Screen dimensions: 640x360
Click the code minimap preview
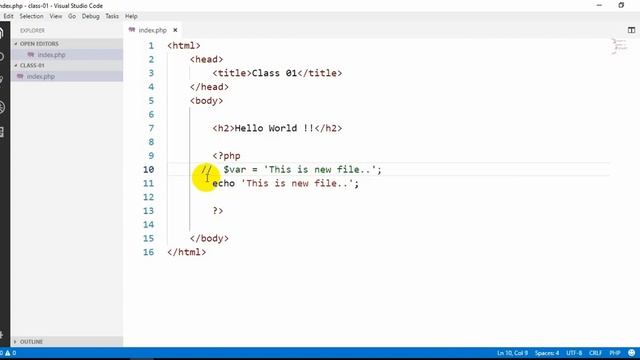(x=620, y=46)
